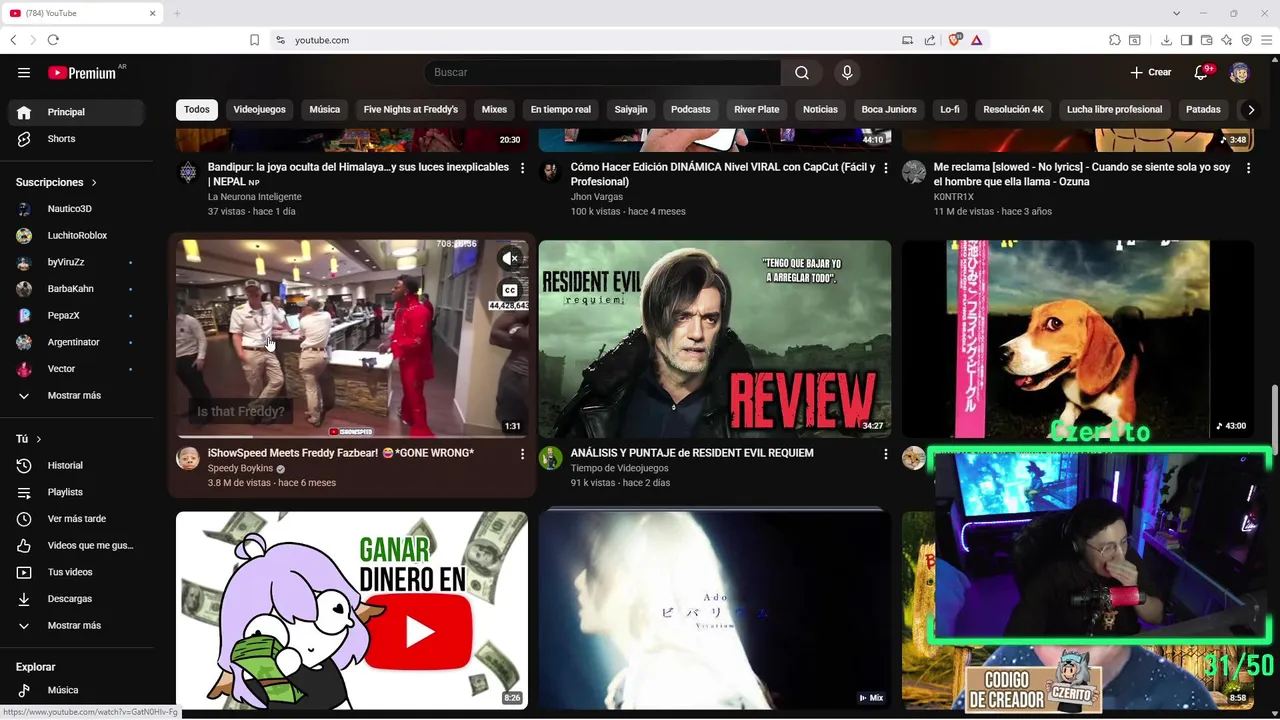
Task: Select the River Plate chip
Action: pos(756,110)
